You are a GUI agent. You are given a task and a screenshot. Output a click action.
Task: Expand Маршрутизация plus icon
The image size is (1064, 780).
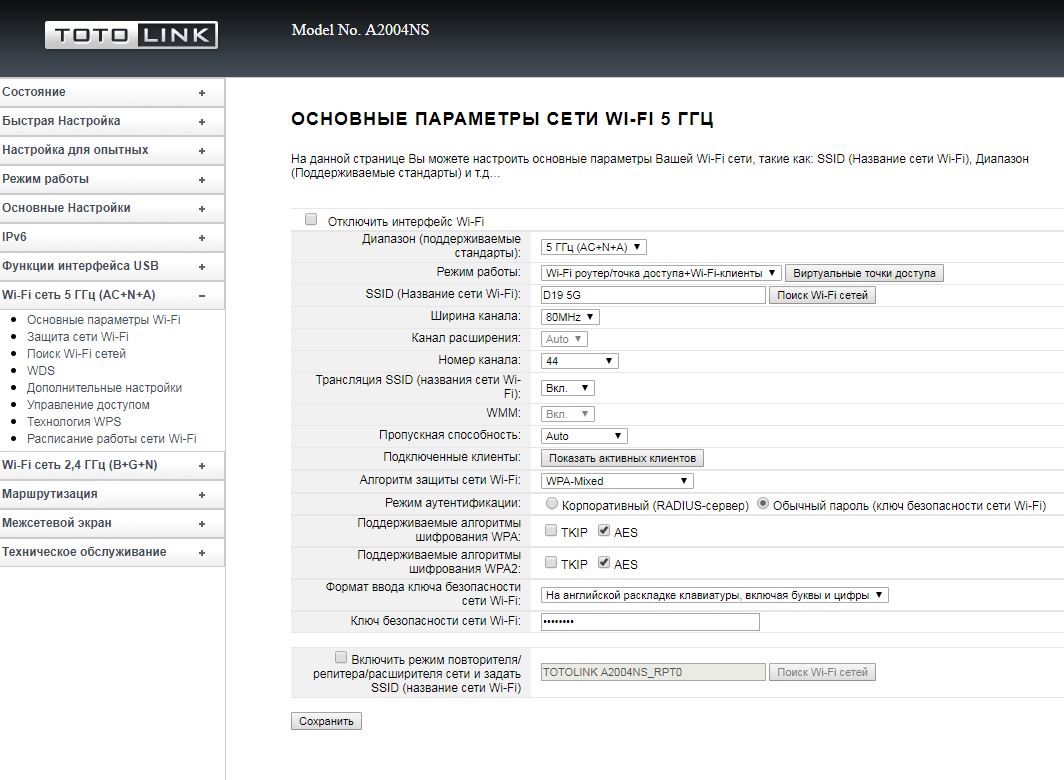click(202, 495)
